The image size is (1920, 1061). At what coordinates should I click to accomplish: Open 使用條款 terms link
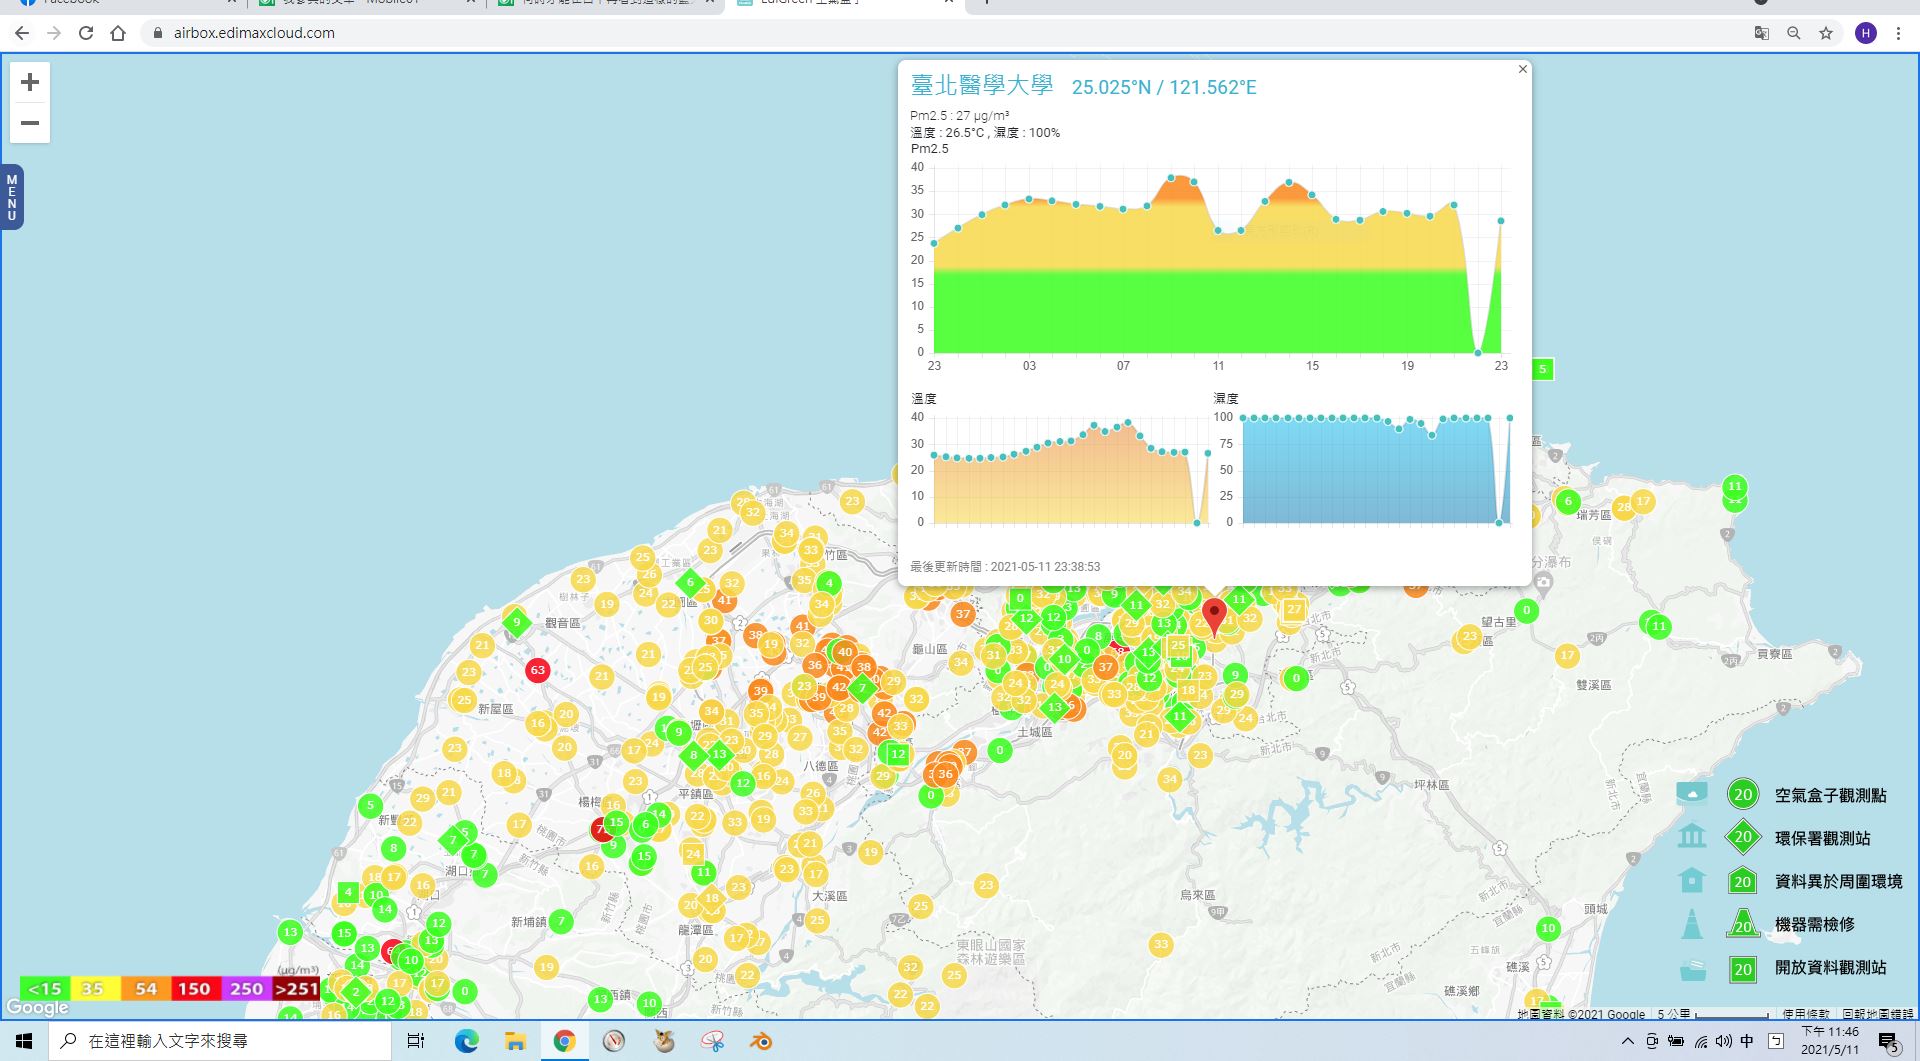click(1806, 1014)
